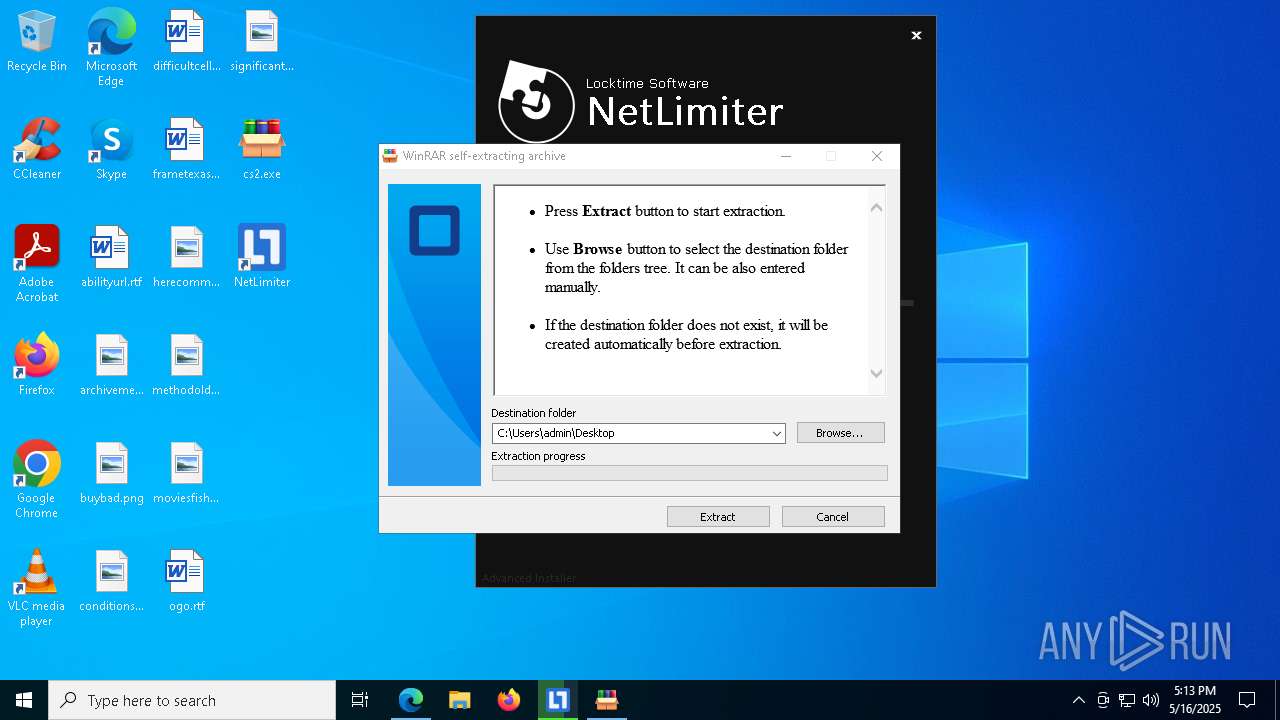Open Edge from the taskbar
The width and height of the screenshot is (1280, 720).
click(x=411, y=700)
